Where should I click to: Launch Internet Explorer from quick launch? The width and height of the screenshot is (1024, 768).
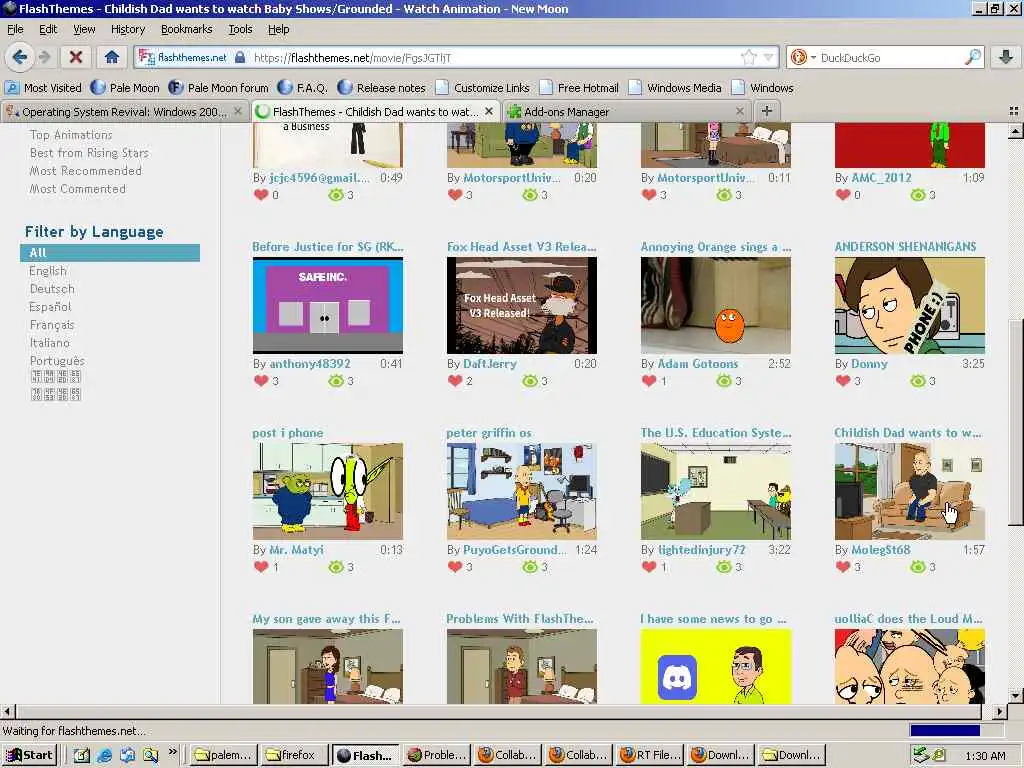click(104, 755)
